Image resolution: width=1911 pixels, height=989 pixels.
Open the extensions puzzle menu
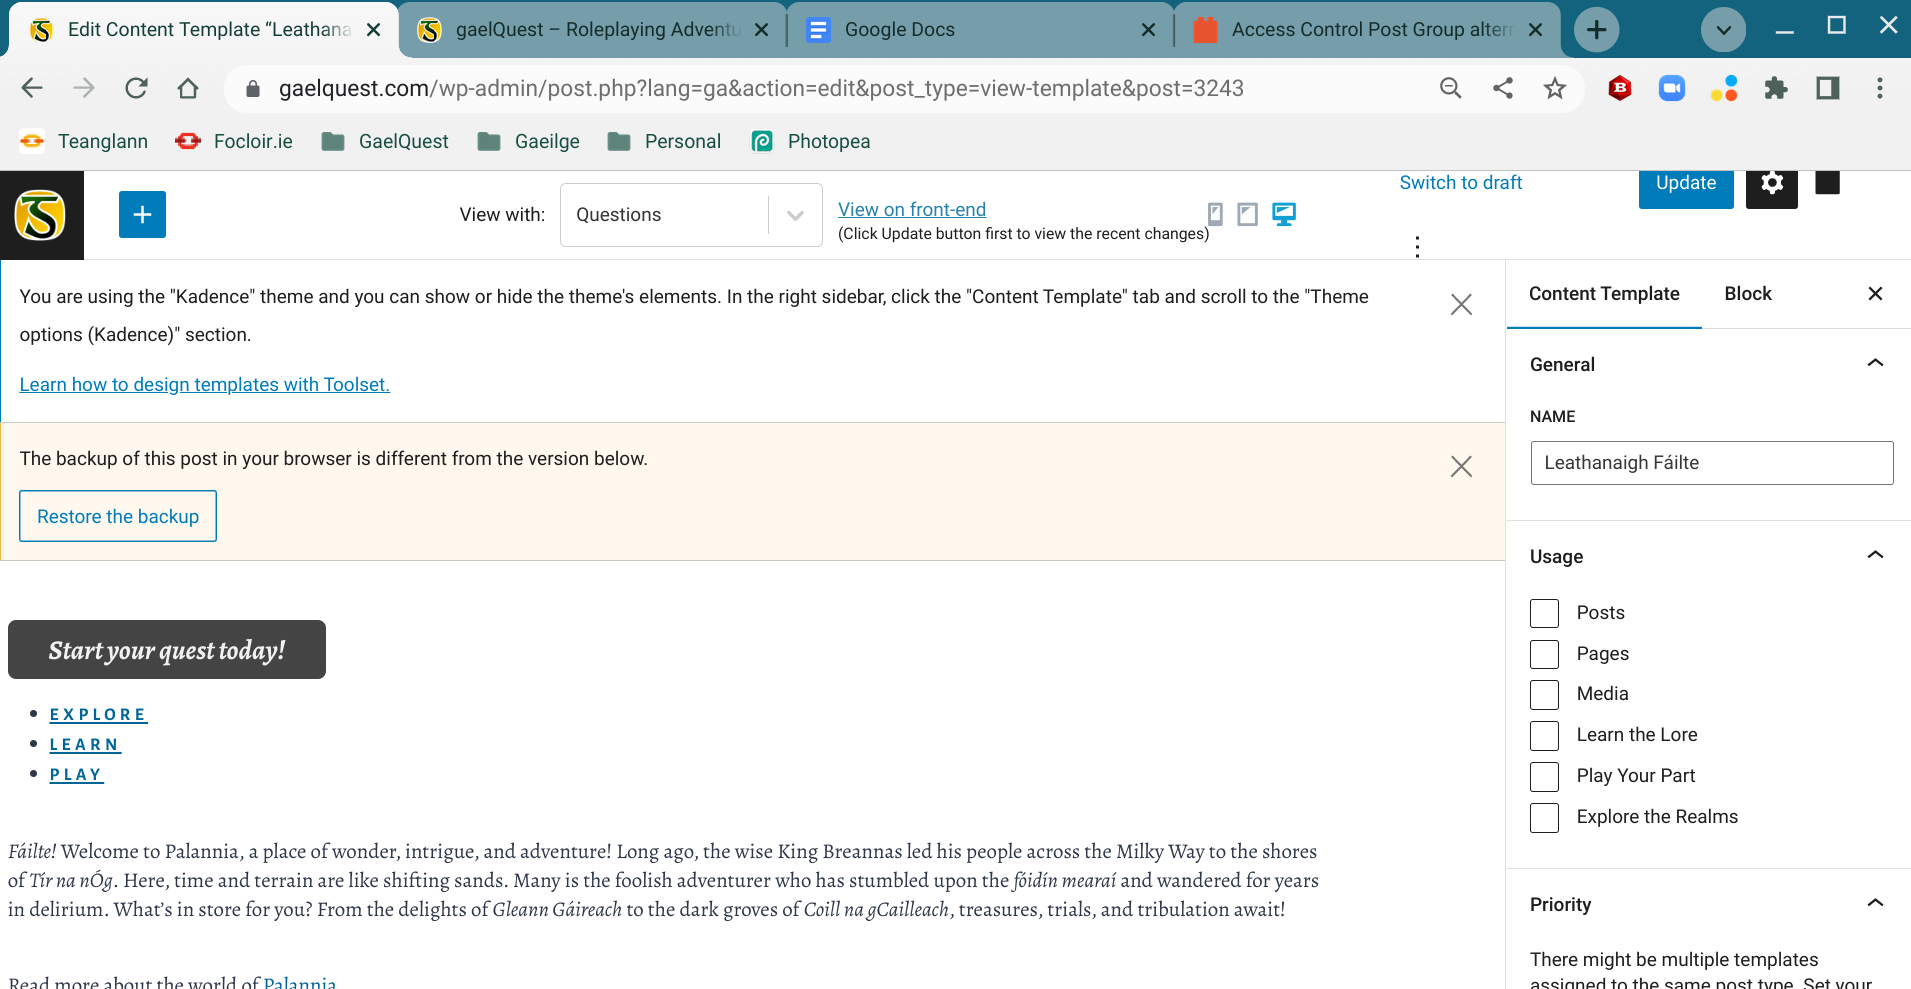click(1776, 88)
